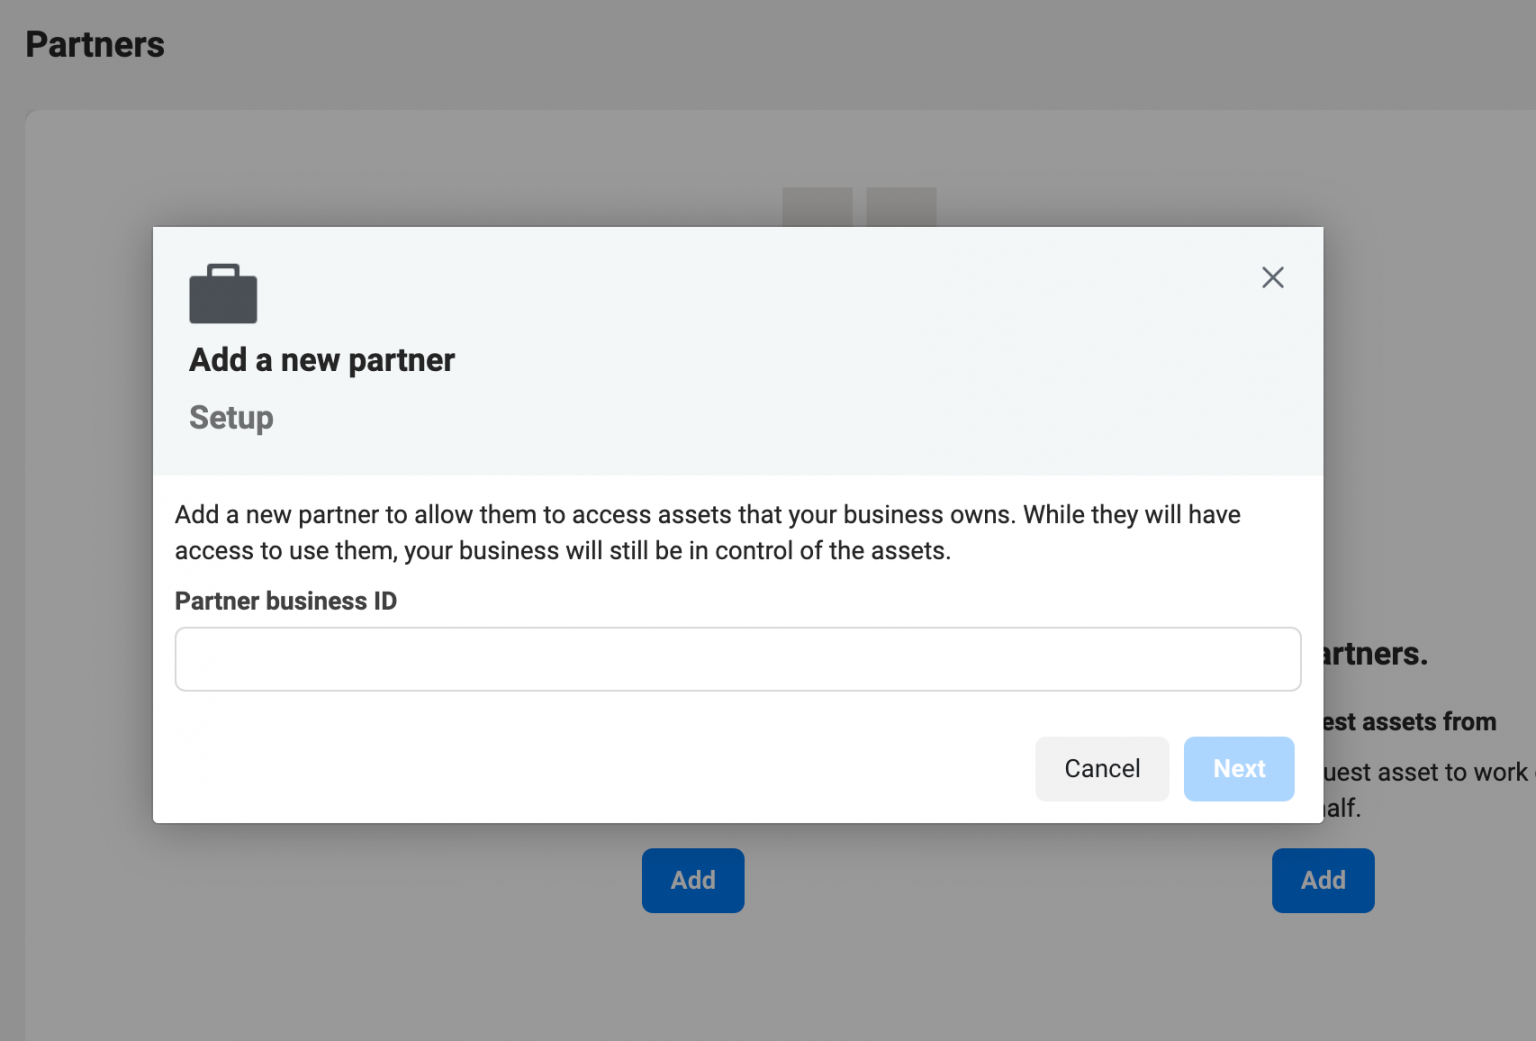Click the suitcase glyph above the dialog title
The width and height of the screenshot is (1536, 1041).
tap(222, 293)
